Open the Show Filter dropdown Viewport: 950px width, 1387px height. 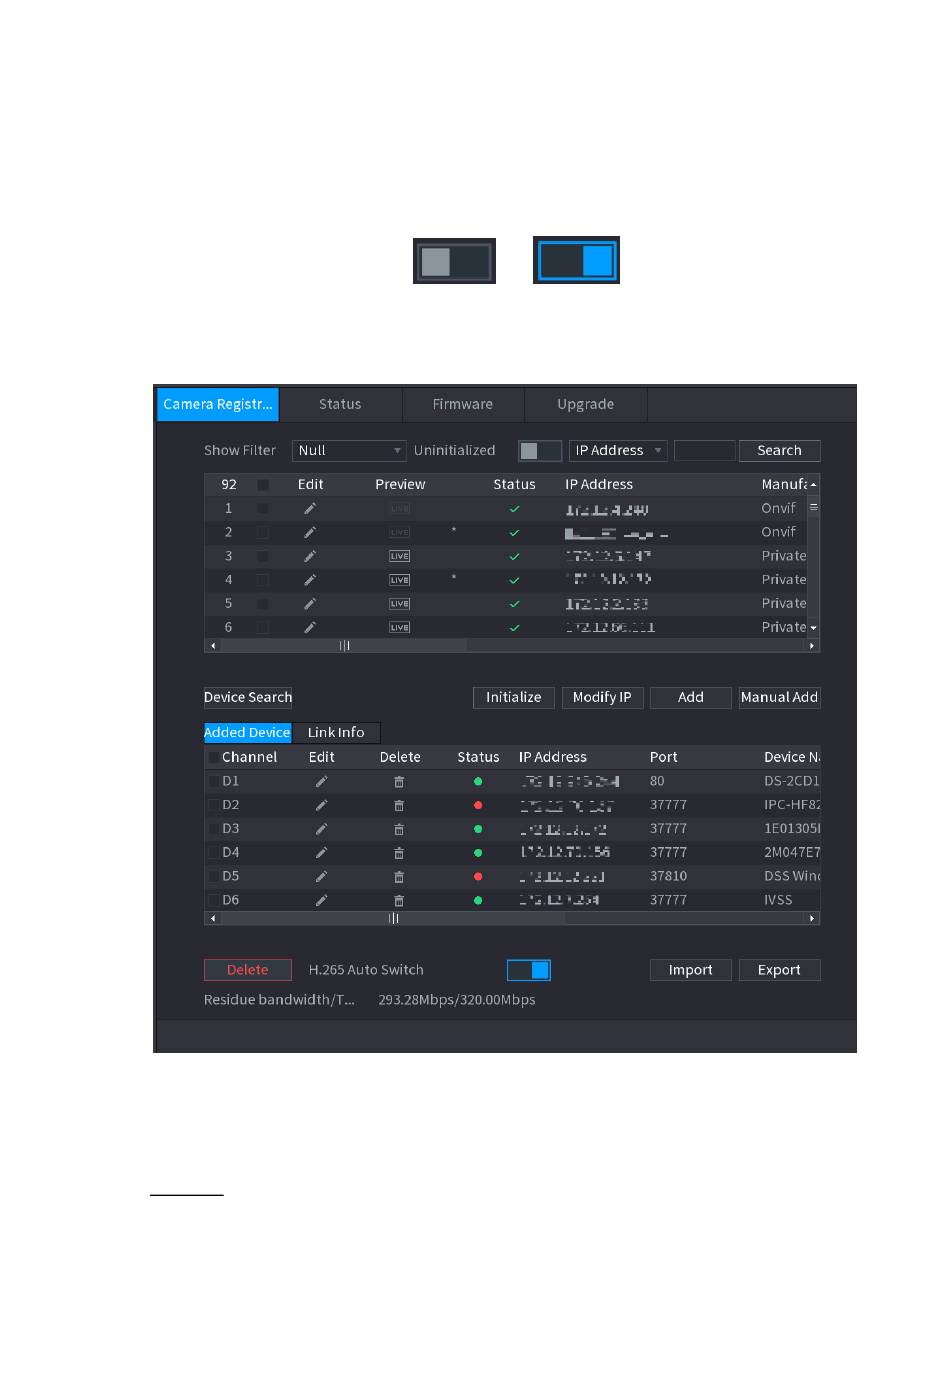pyautogui.click(x=349, y=451)
